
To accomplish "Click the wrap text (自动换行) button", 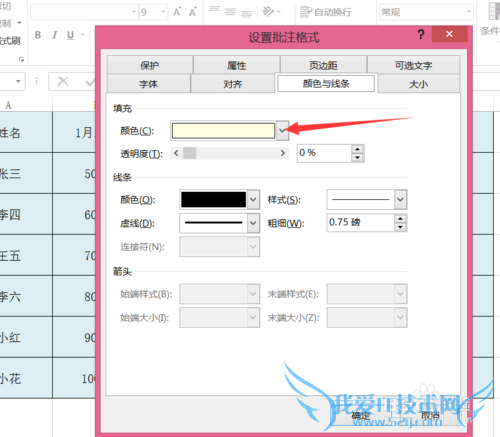I will point(326,12).
